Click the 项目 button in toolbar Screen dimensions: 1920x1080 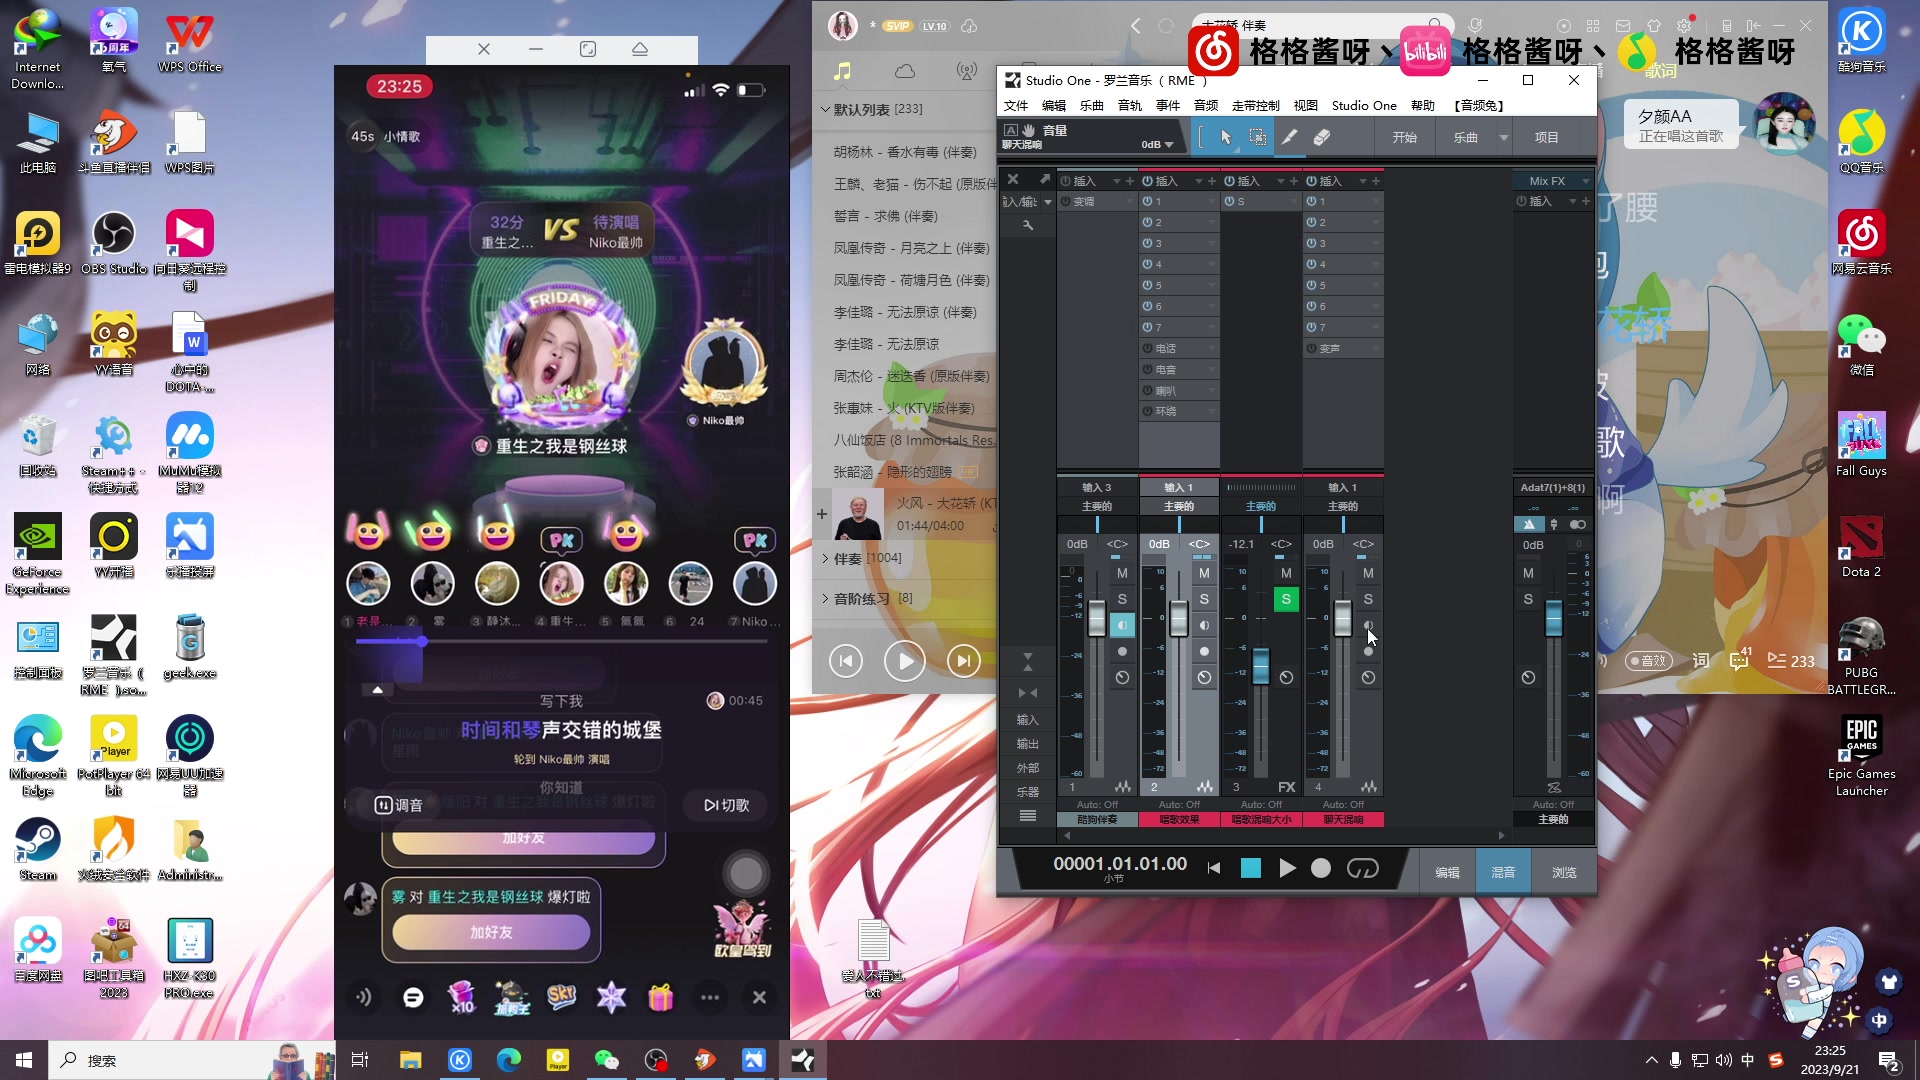[1547, 138]
